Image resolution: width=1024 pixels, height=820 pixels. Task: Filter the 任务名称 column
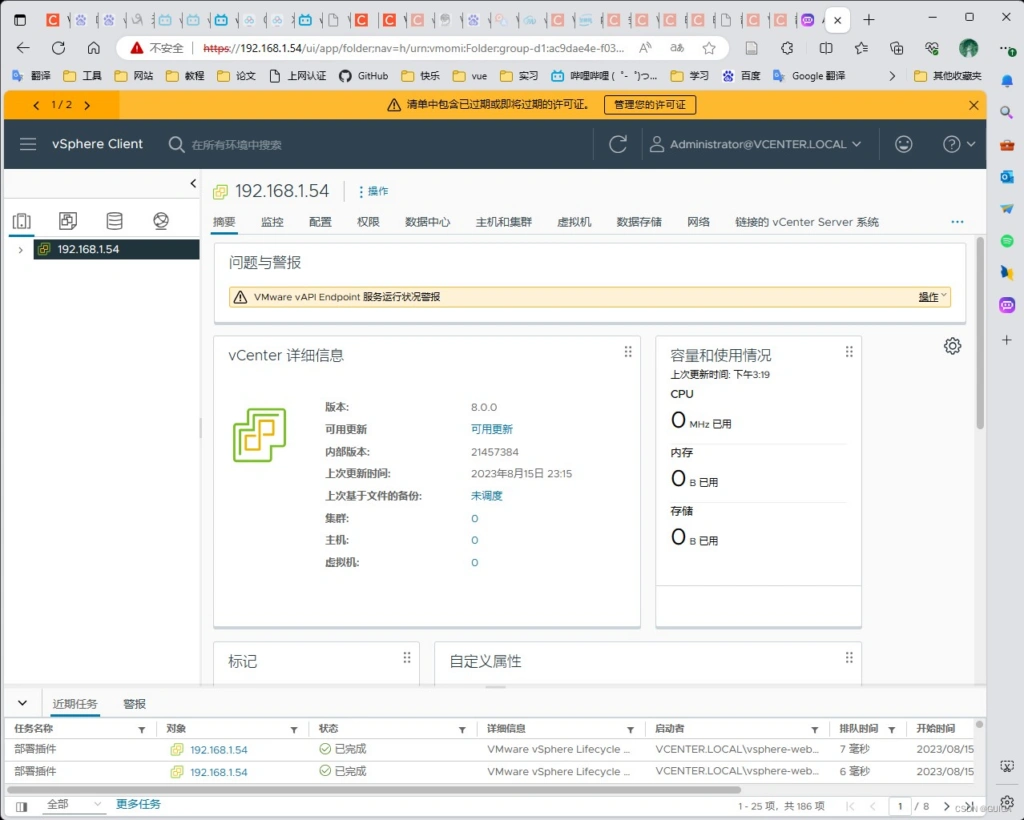pyautogui.click(x=142, y=730)
